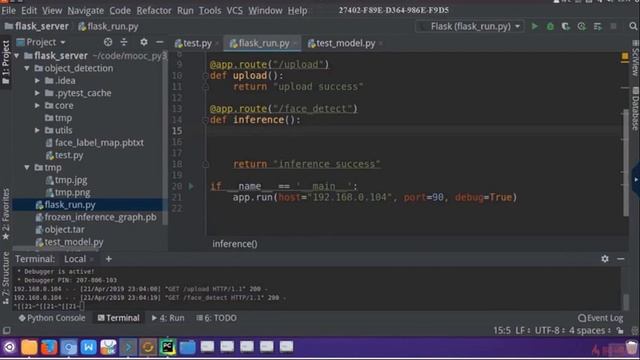
Task: Click the 15:5 caret position in status bar
Action: [x=502, y=330]
